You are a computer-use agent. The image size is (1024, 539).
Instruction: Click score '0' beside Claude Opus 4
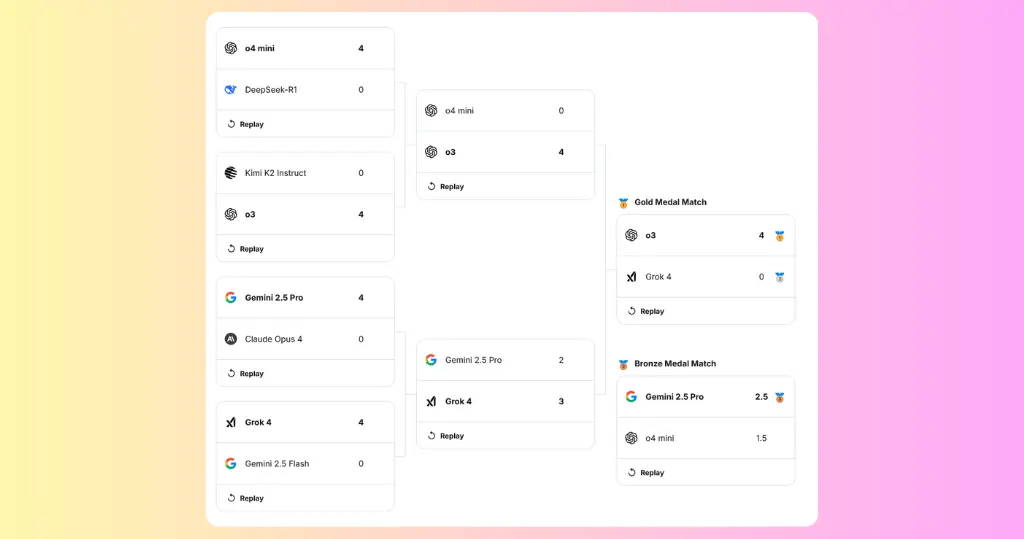click(360, 339)
